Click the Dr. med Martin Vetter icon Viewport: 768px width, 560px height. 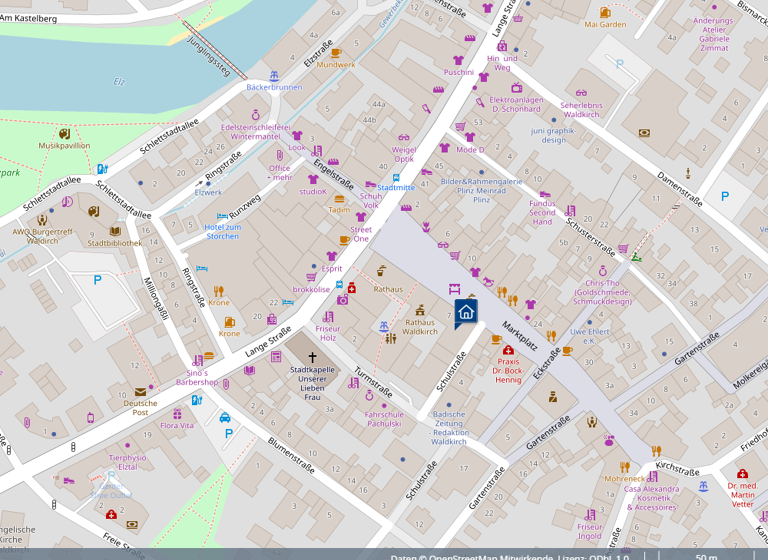pyautogui.click(x=742, y=474)
